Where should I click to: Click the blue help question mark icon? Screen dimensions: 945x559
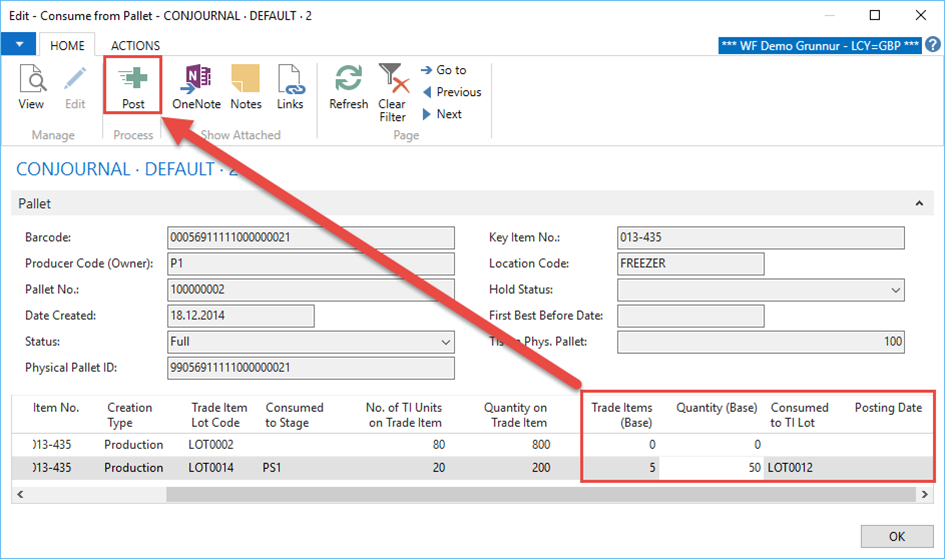coord(932,45)
